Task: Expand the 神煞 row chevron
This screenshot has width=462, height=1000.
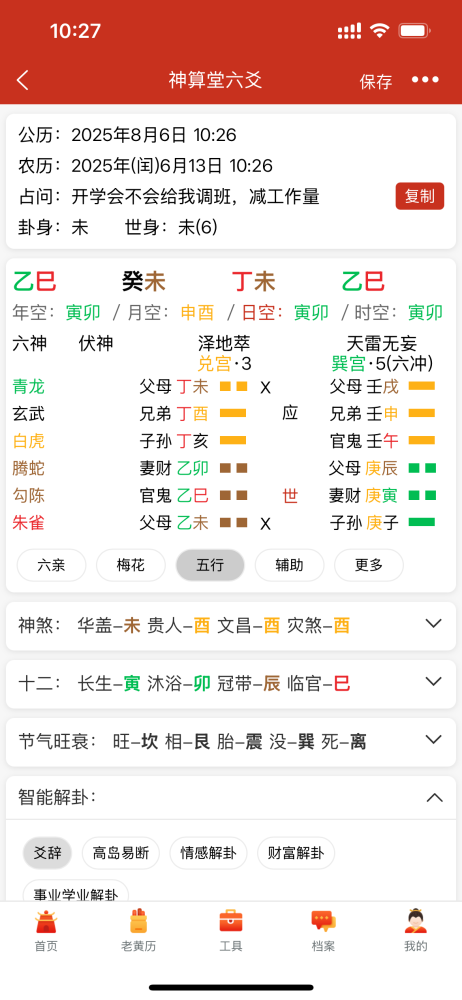Action: 433,624
